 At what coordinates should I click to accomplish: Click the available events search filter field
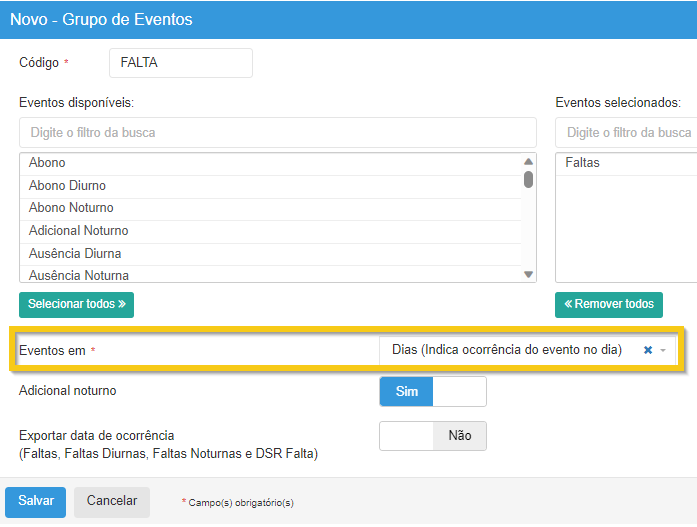277,132
